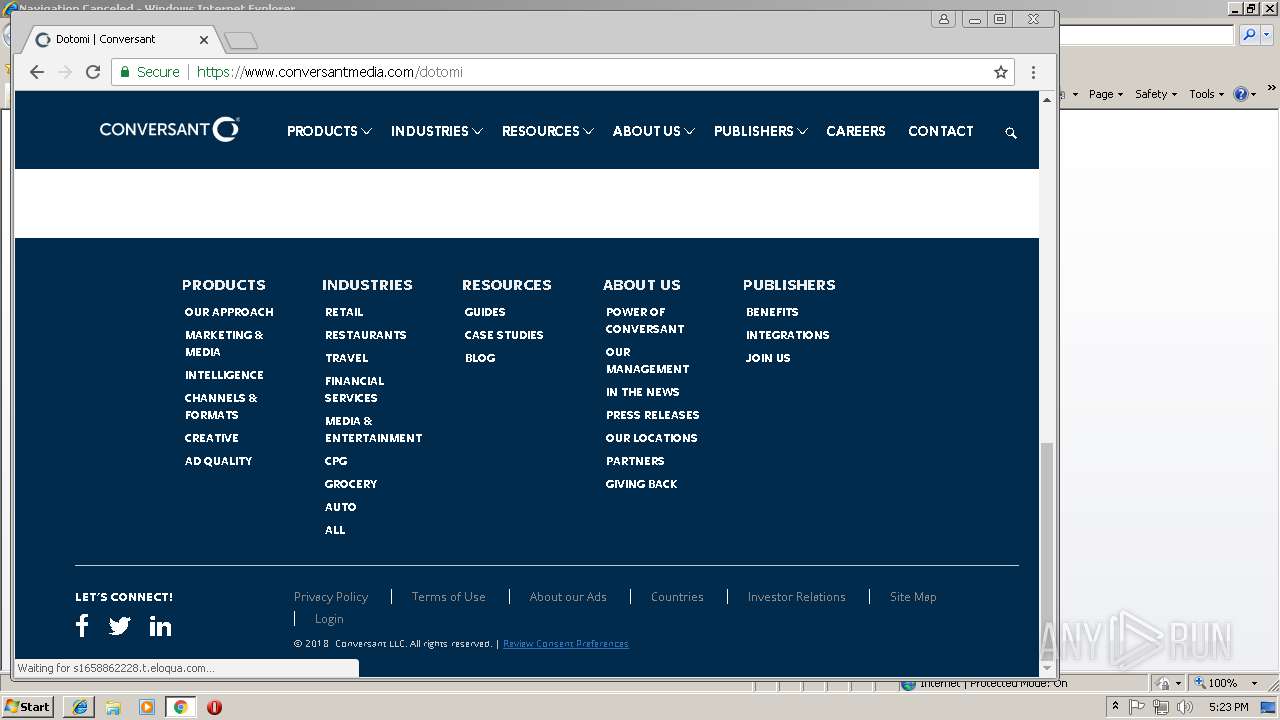The height and width of the screenshot is (720, 1280).
Task: Open the About our Ads link
Action: click(568, 597)
